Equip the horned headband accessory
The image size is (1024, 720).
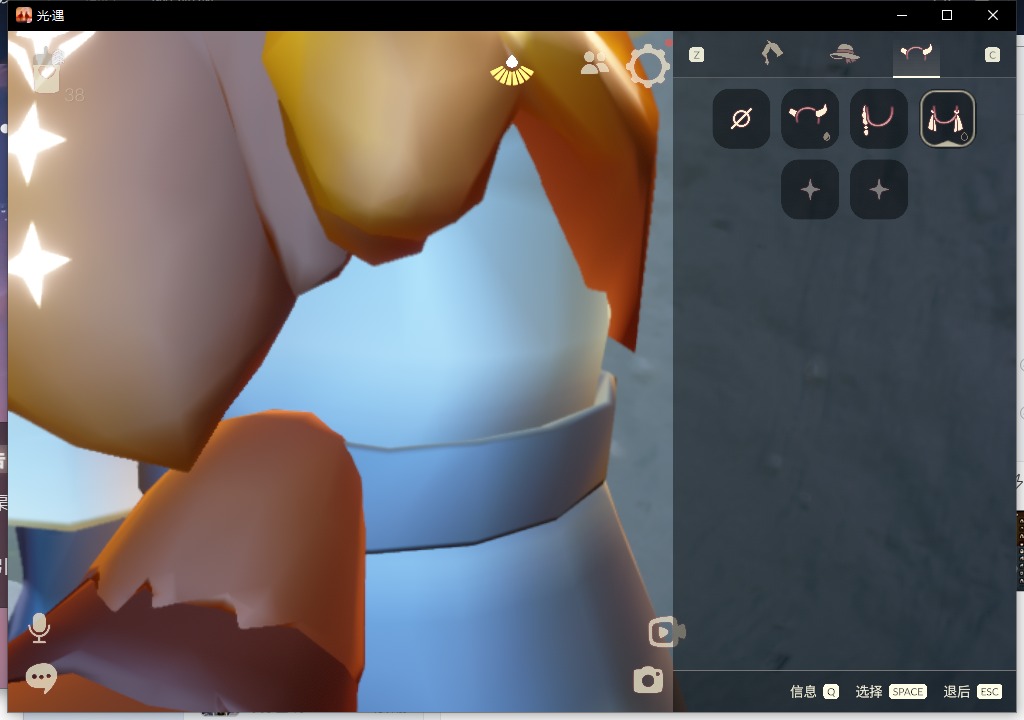810,119
